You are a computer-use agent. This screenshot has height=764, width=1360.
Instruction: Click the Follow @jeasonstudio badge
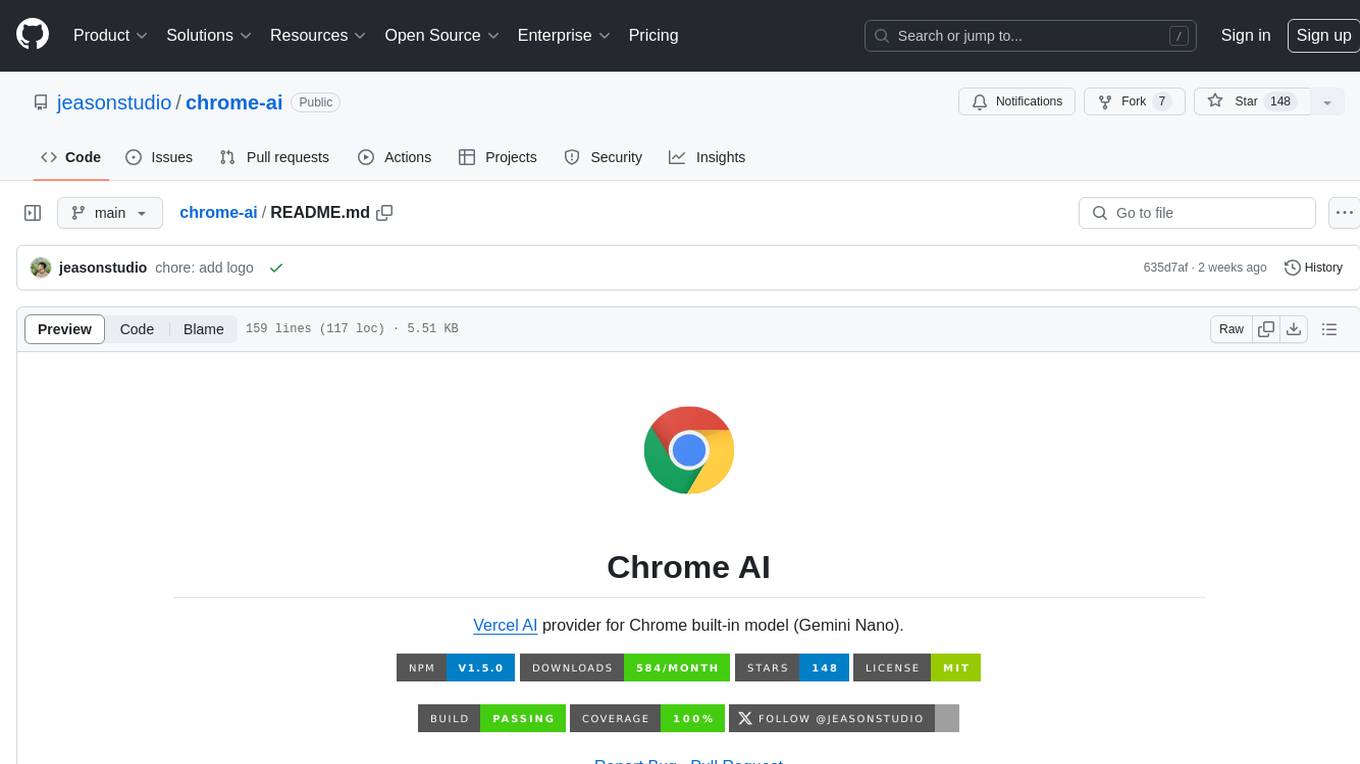(x=844, y=718)
